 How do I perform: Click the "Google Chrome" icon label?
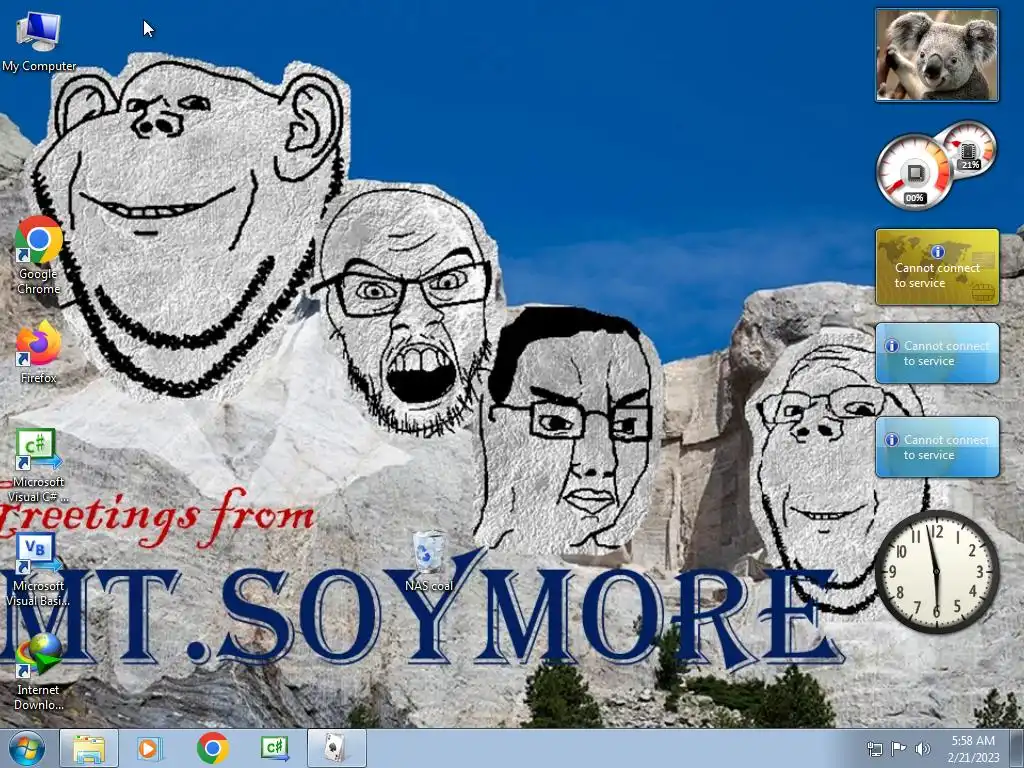pyautogui.click(x=39, y=281)
